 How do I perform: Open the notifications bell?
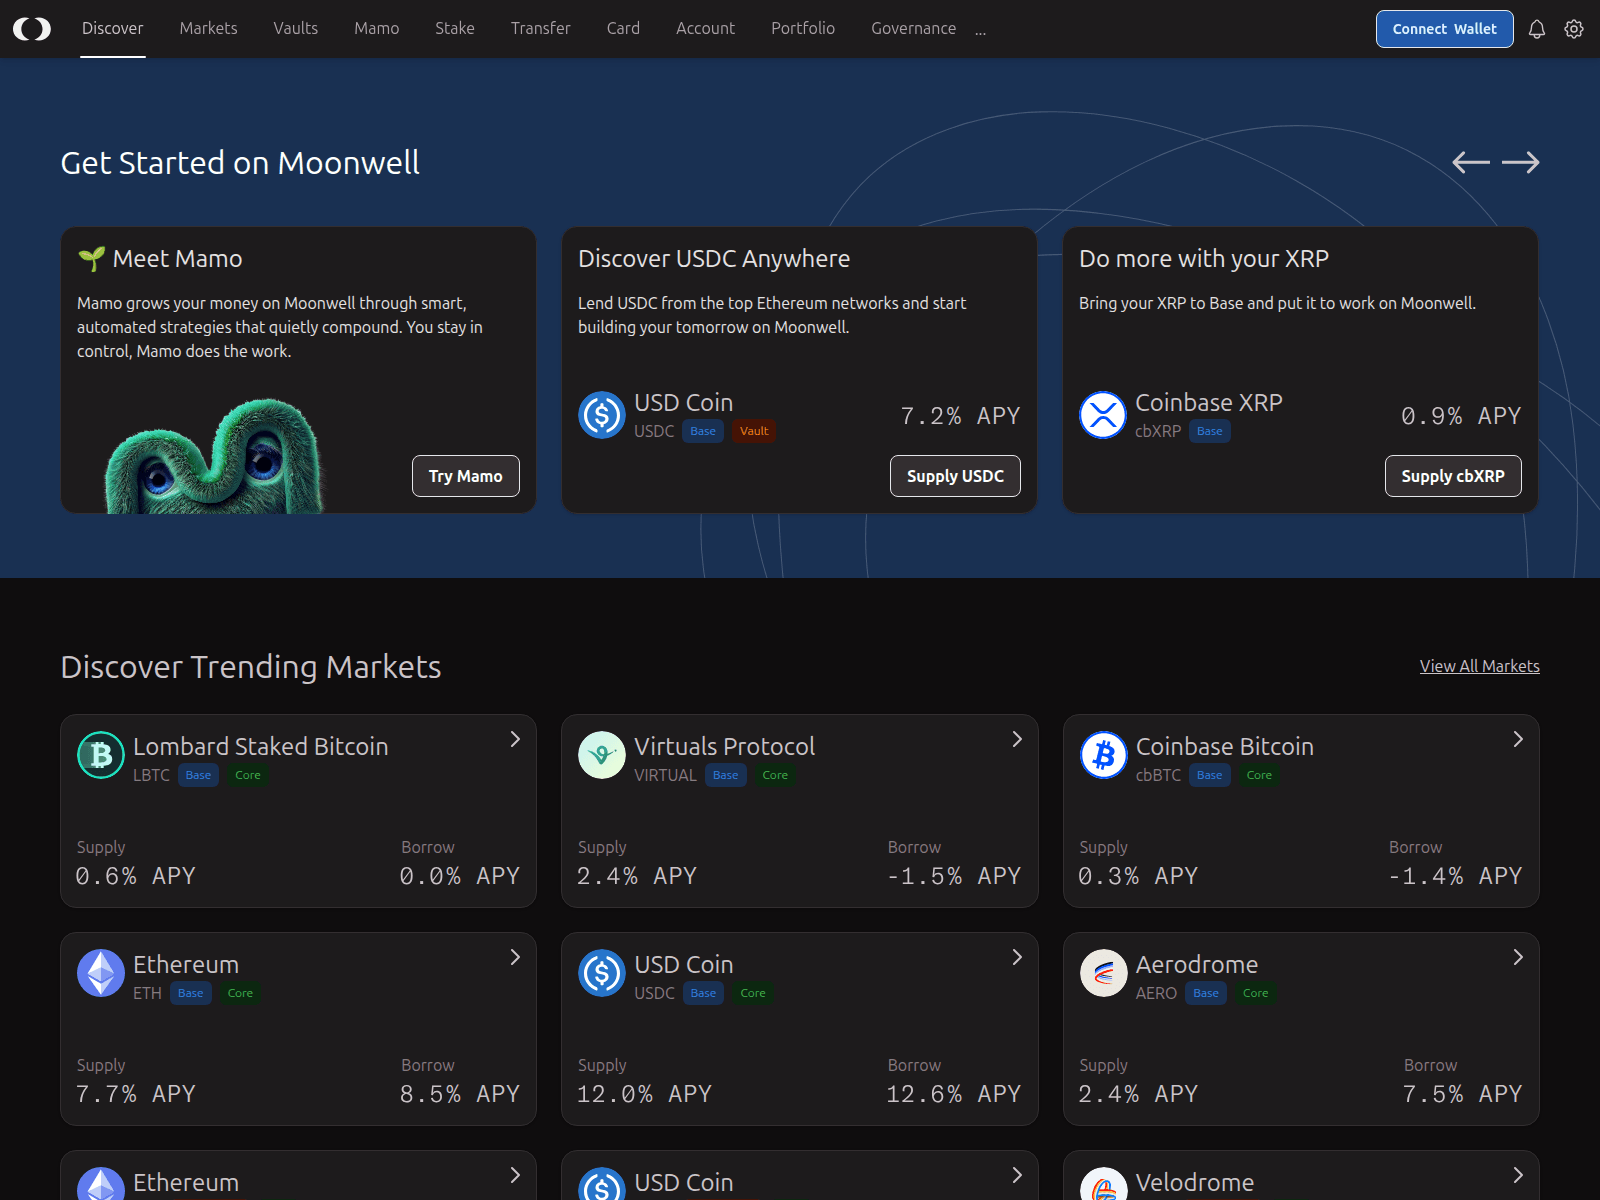[x=1537, y=29]
